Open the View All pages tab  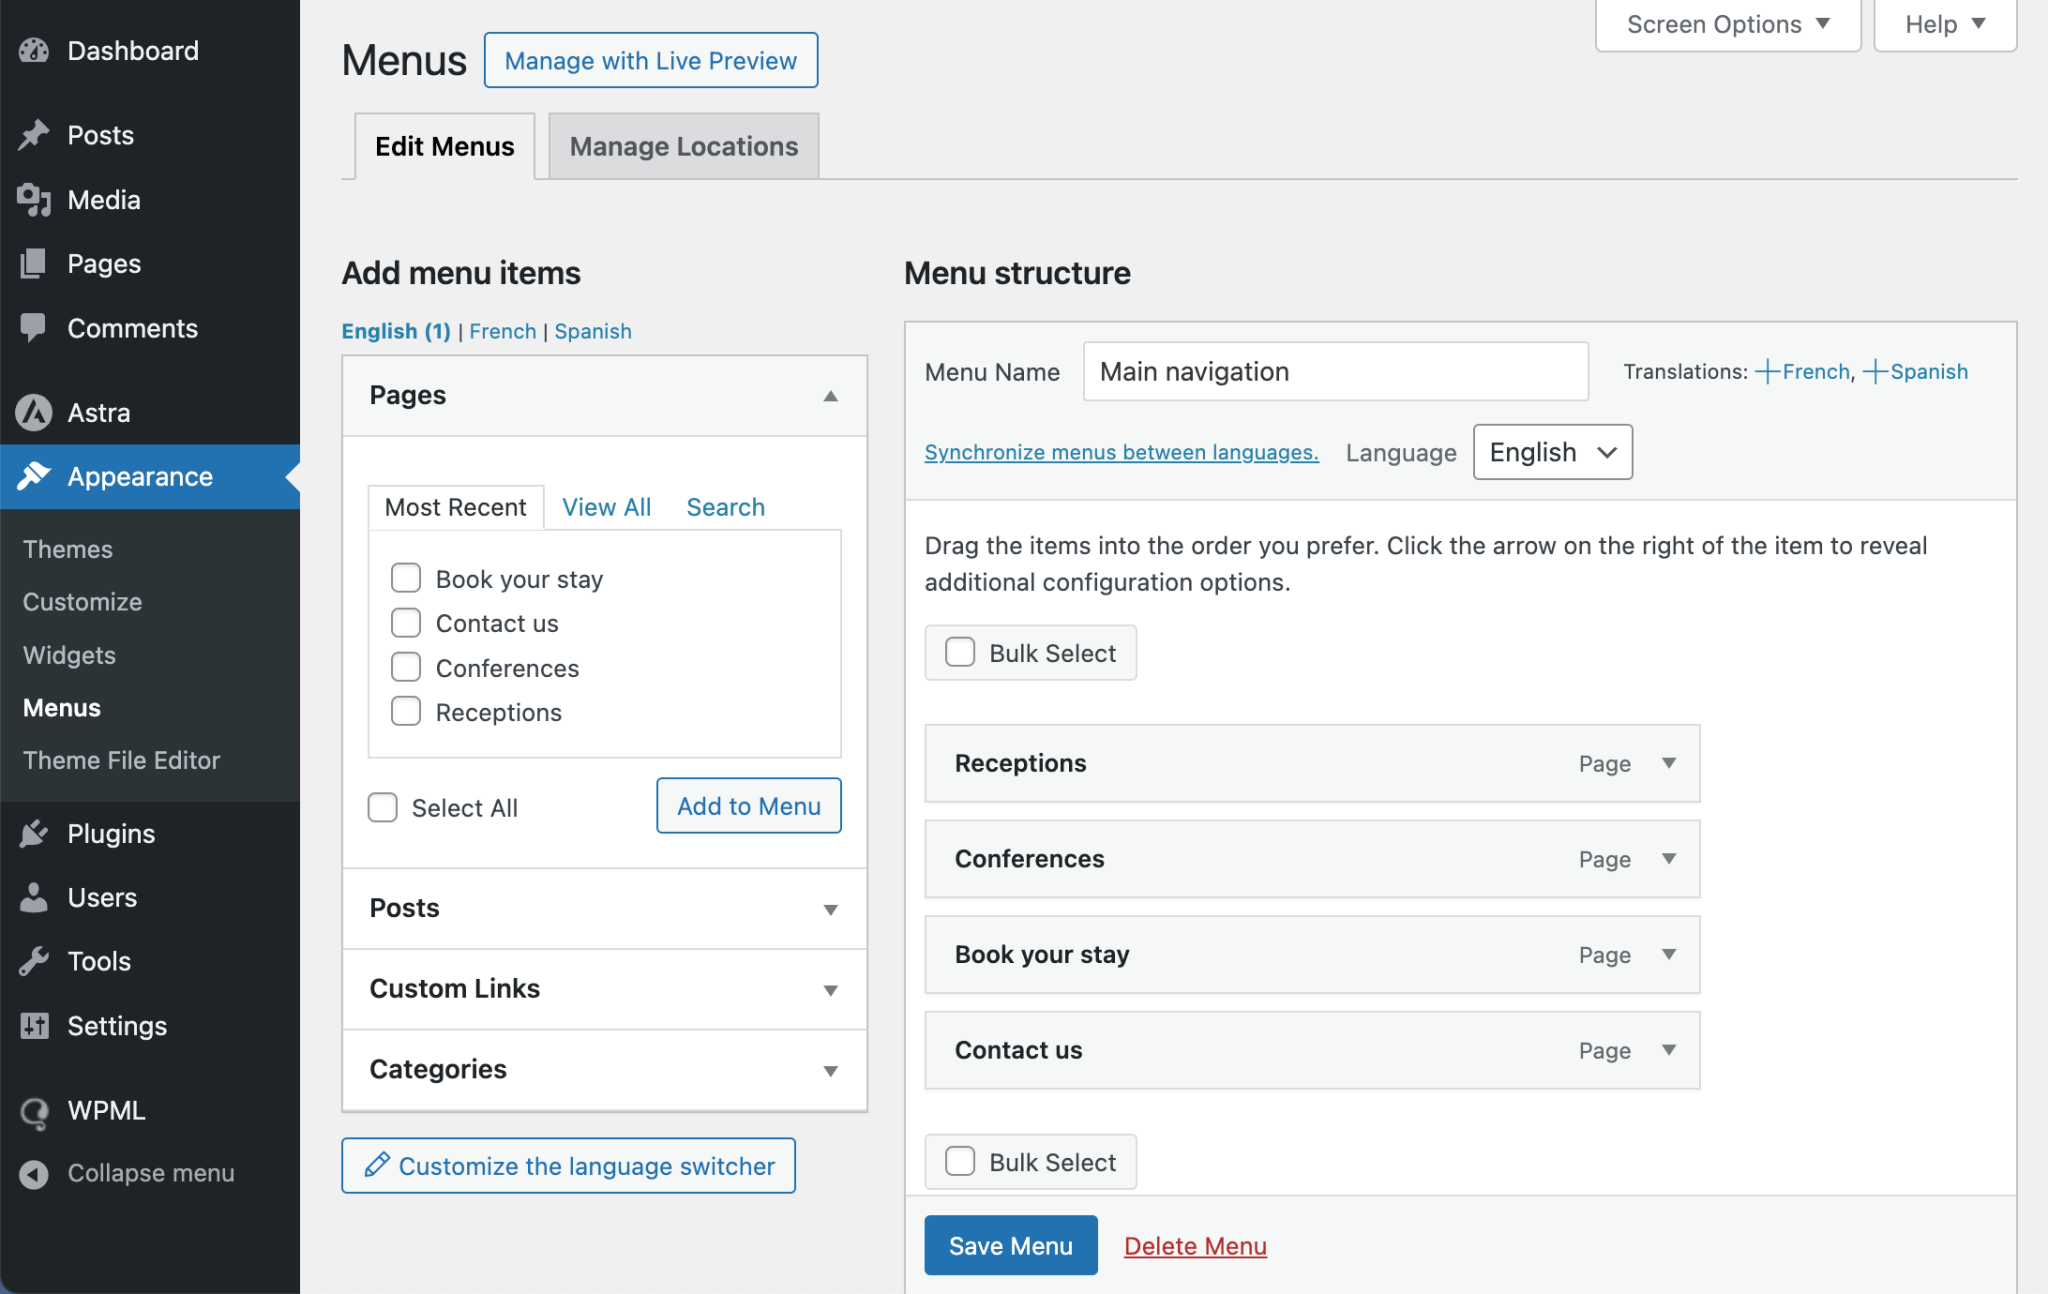pyautogui.click(x=606, y=507)
